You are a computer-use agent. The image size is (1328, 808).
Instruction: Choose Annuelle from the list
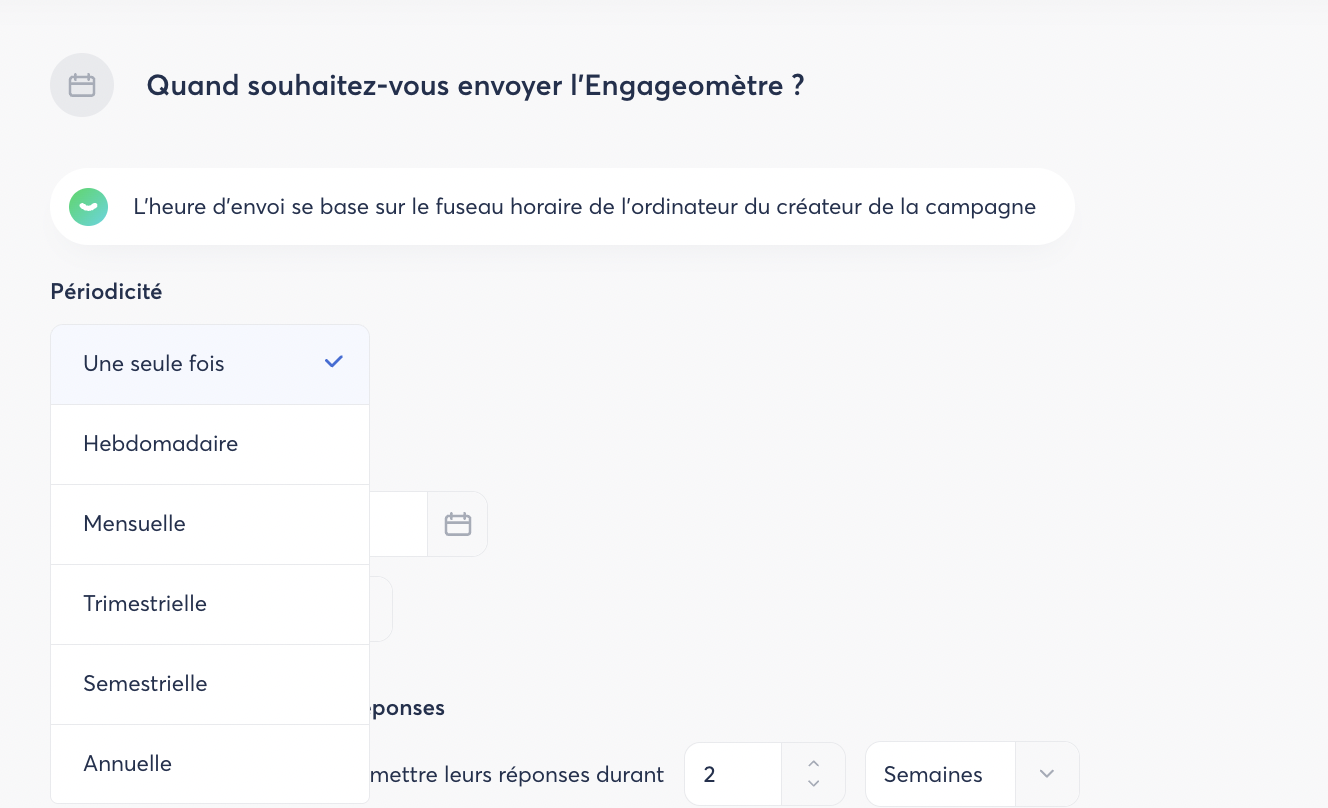(x=127, y=764)
